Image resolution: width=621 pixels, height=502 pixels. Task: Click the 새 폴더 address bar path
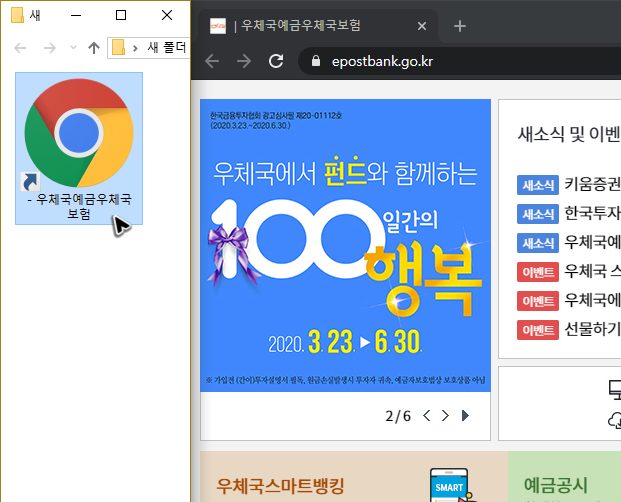(166, 48)
